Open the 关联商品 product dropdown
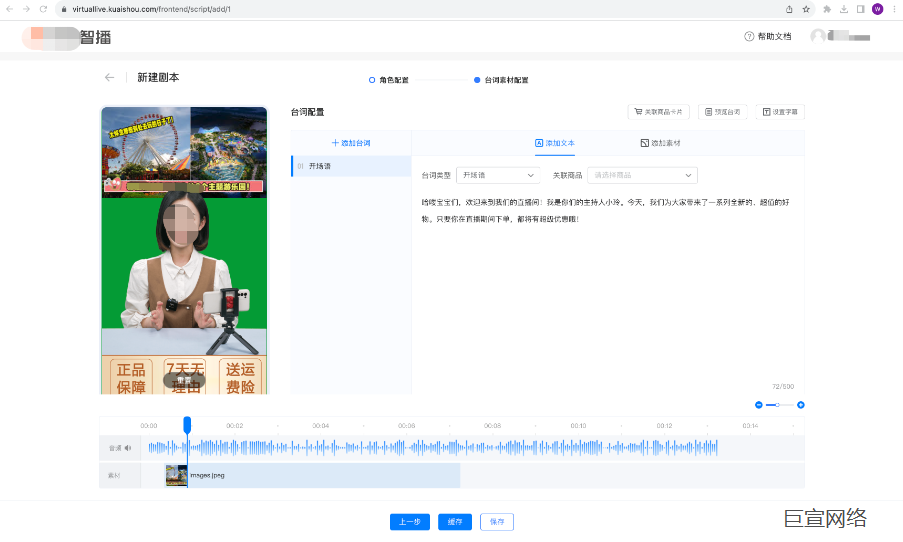This screenshot has width=903, height=542. [642, 175]
